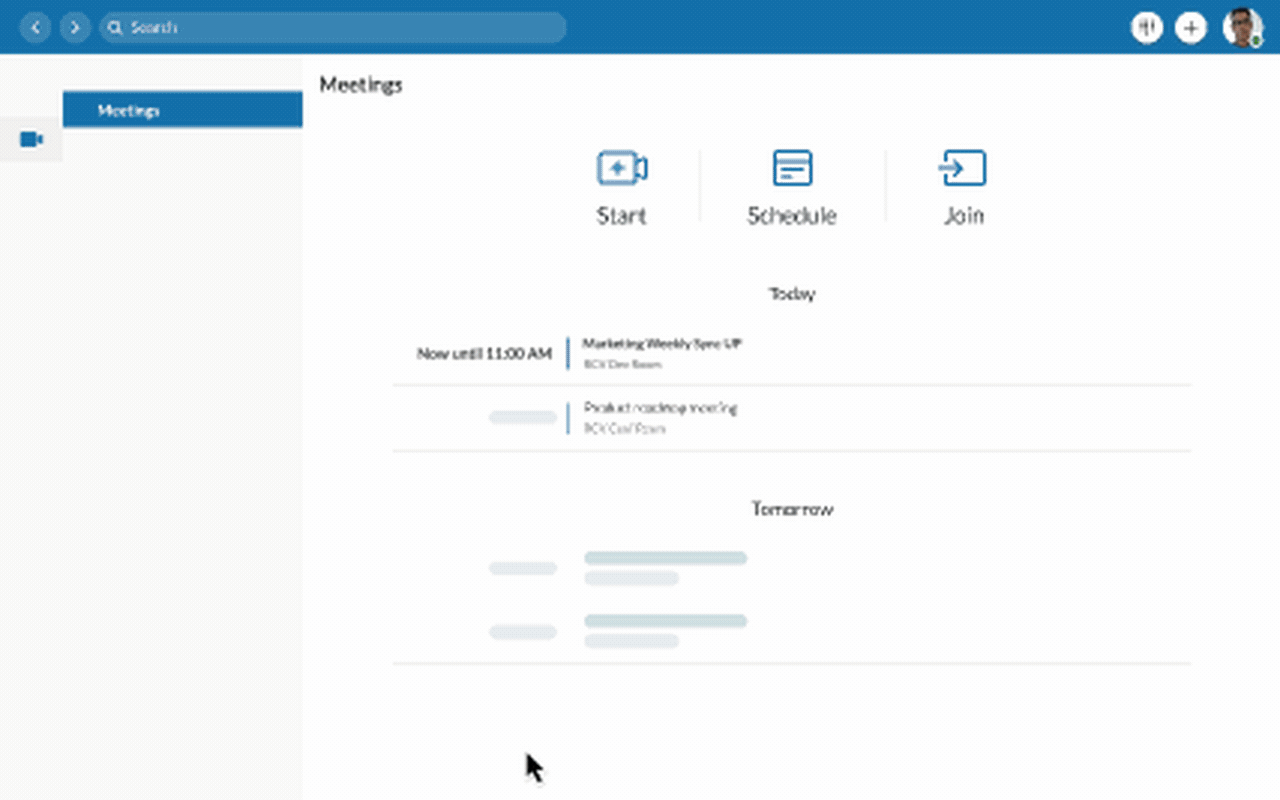This screenshot has height=800, width=1280.
Task: Click the Schedule meeting calendar icon
Action: (792, 168)
